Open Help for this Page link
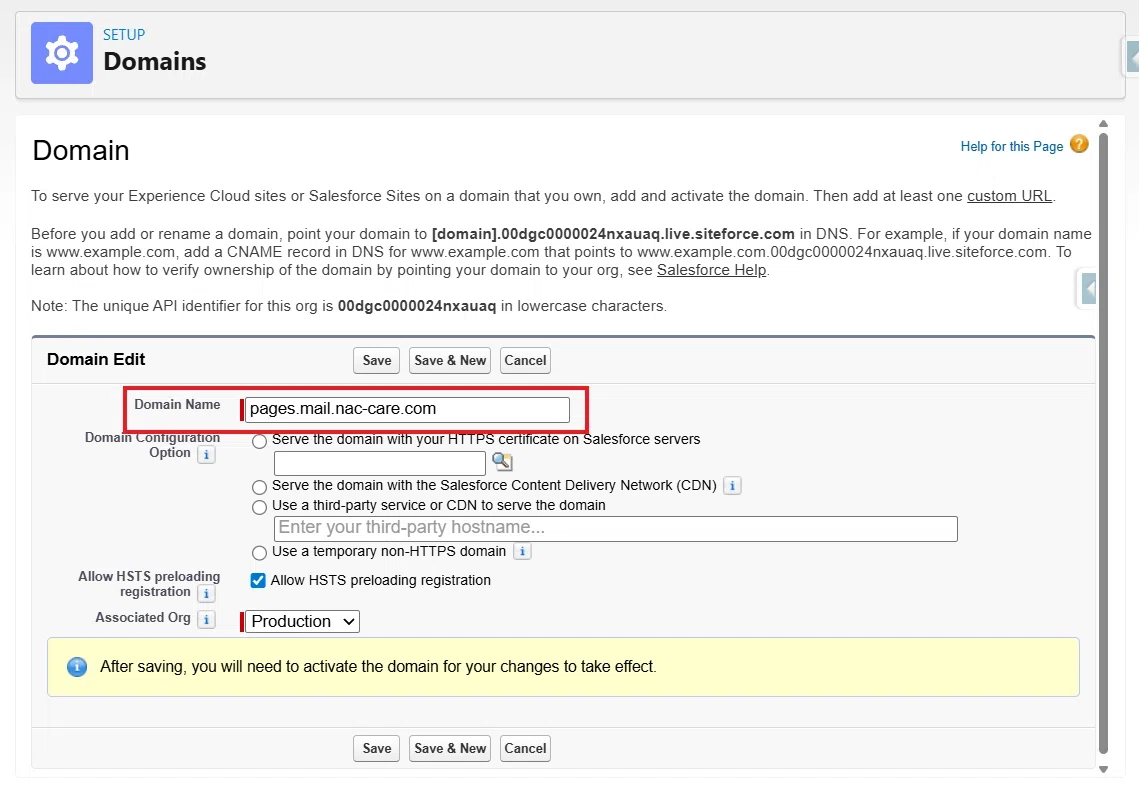This screenshot has width=1139, height=788. coord(1012,147)
